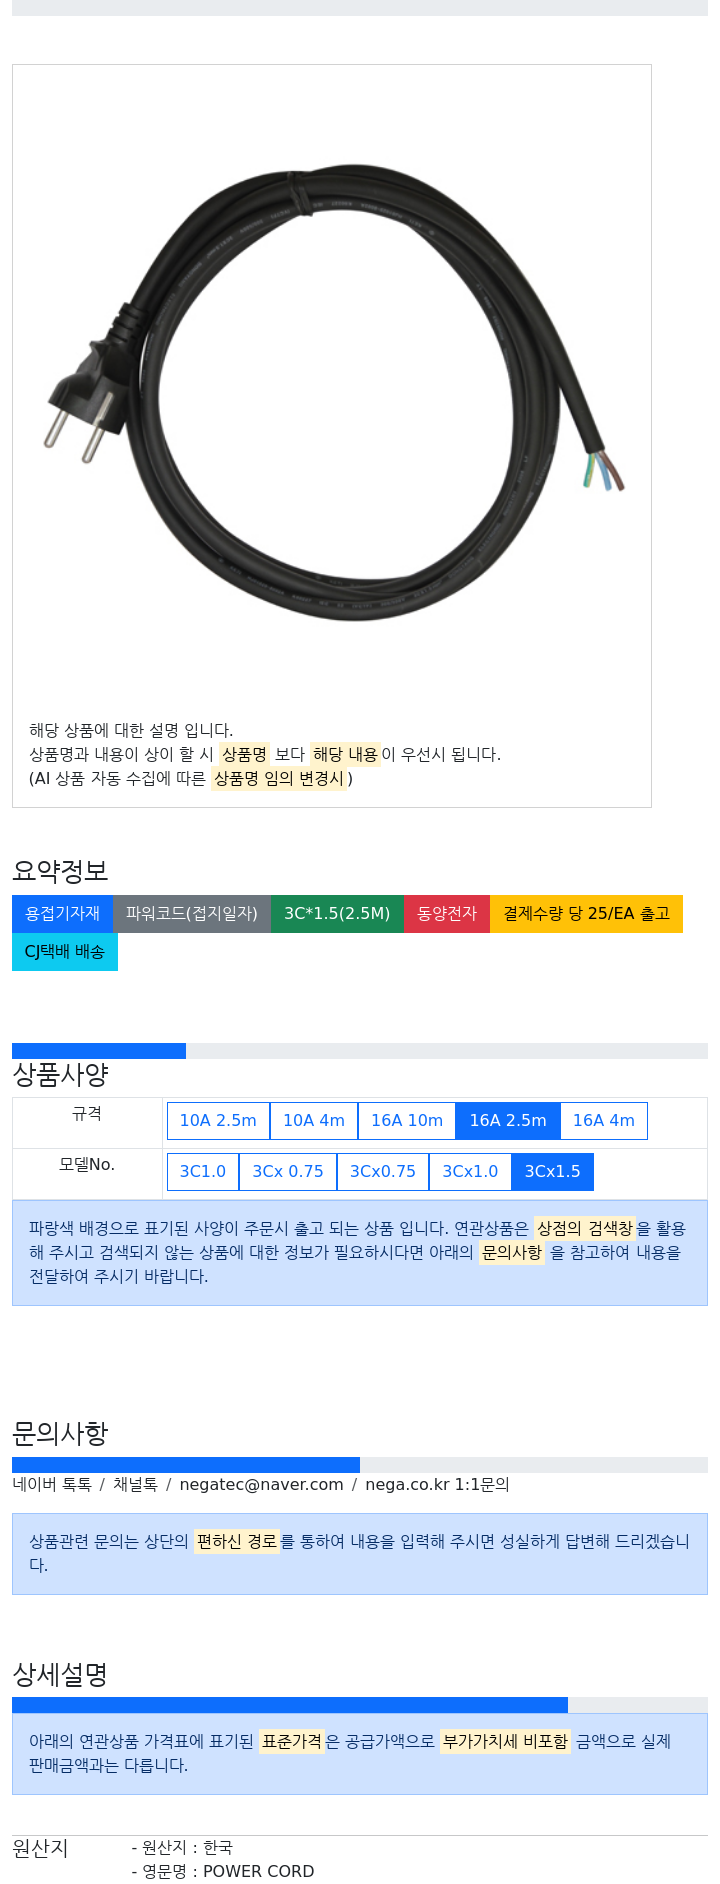This screenshot has height=1884, width=720.
Task: Pick the 16A 4m specification
Action: tap(604, 1121)
